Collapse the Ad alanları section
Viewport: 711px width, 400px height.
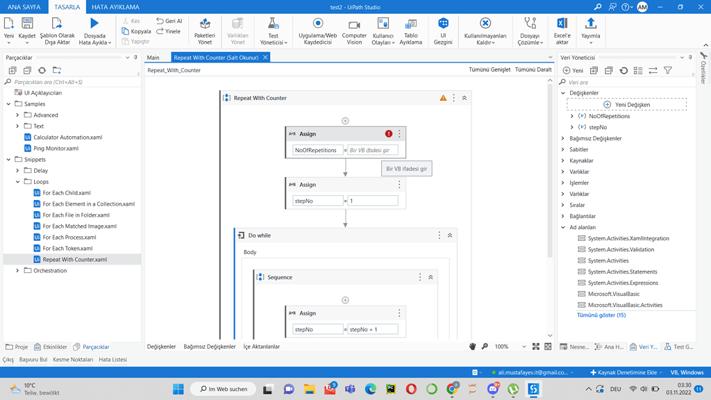point(563,227)
